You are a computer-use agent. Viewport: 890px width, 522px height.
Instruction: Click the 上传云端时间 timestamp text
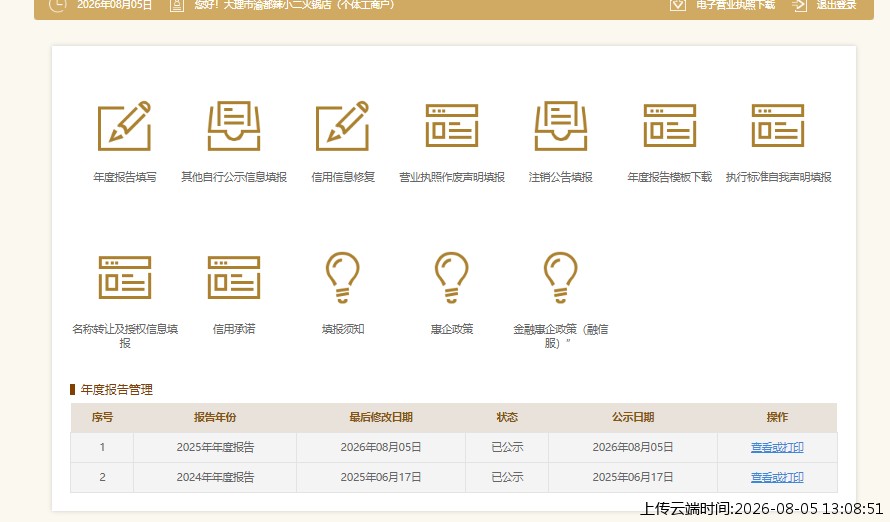coord(761,508)
